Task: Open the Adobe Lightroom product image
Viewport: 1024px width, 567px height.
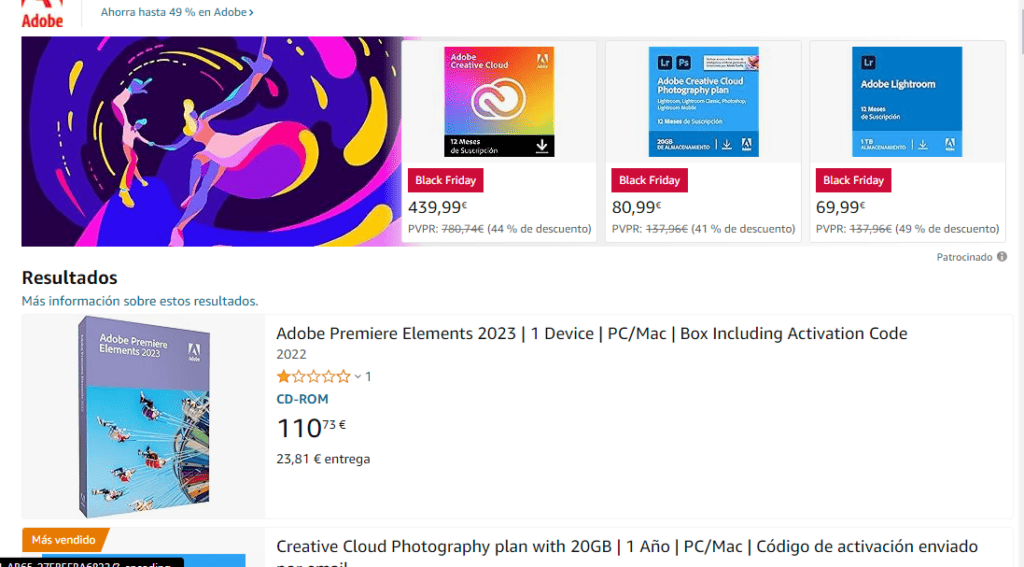Action: pyautogui.click(x=907, y=101)
